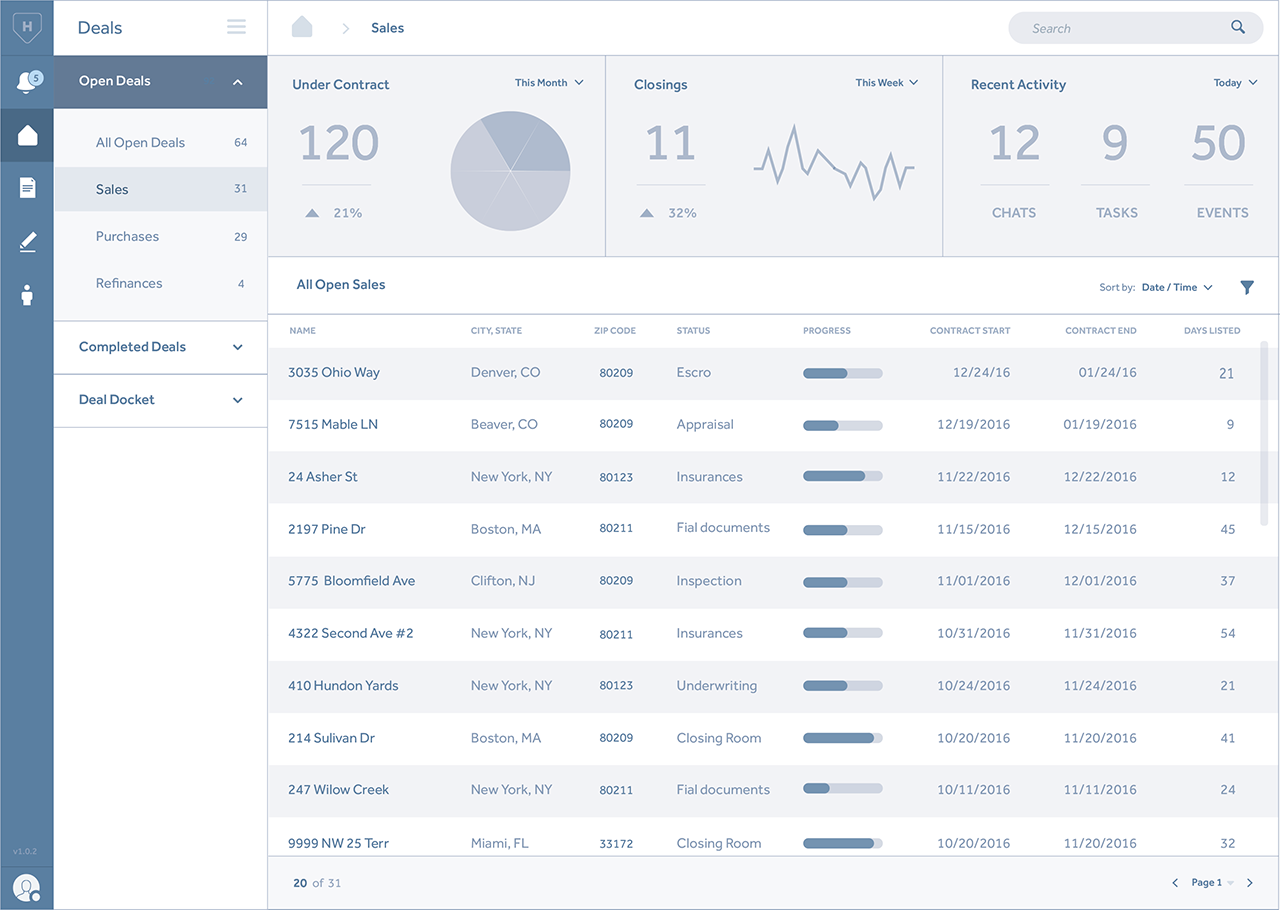
Task: Select Purchases in the deals list
Action: (127, 237)
